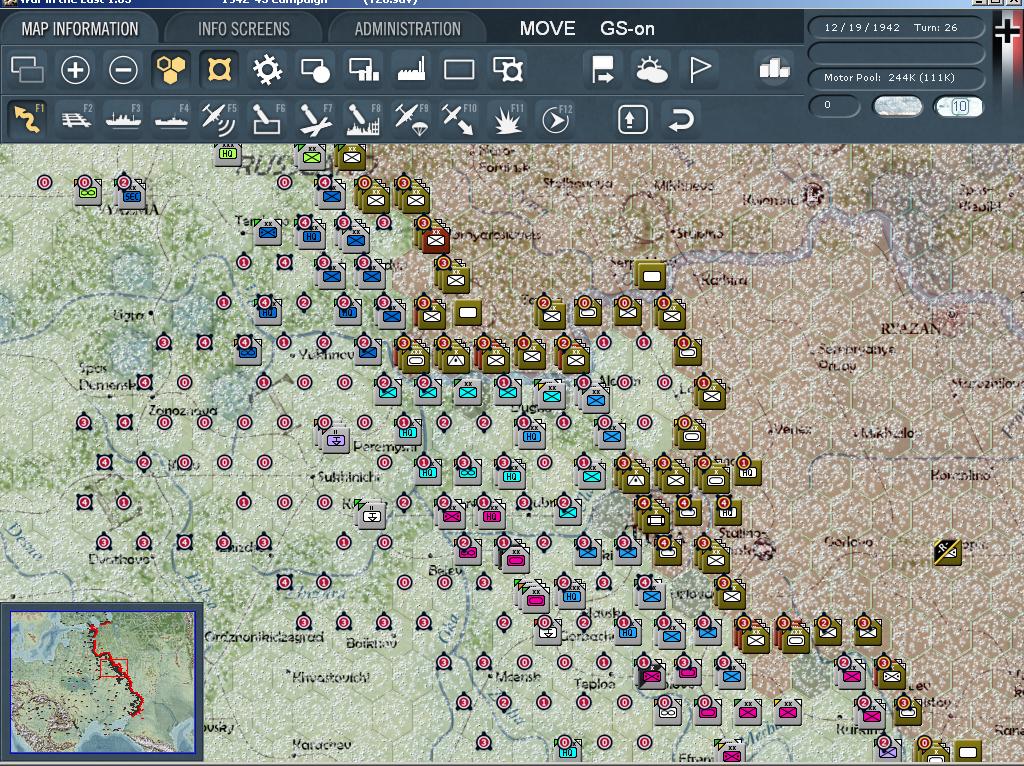Click the rectangle with bar chart icon
The image size is (1024, 766).
(363, 70)
